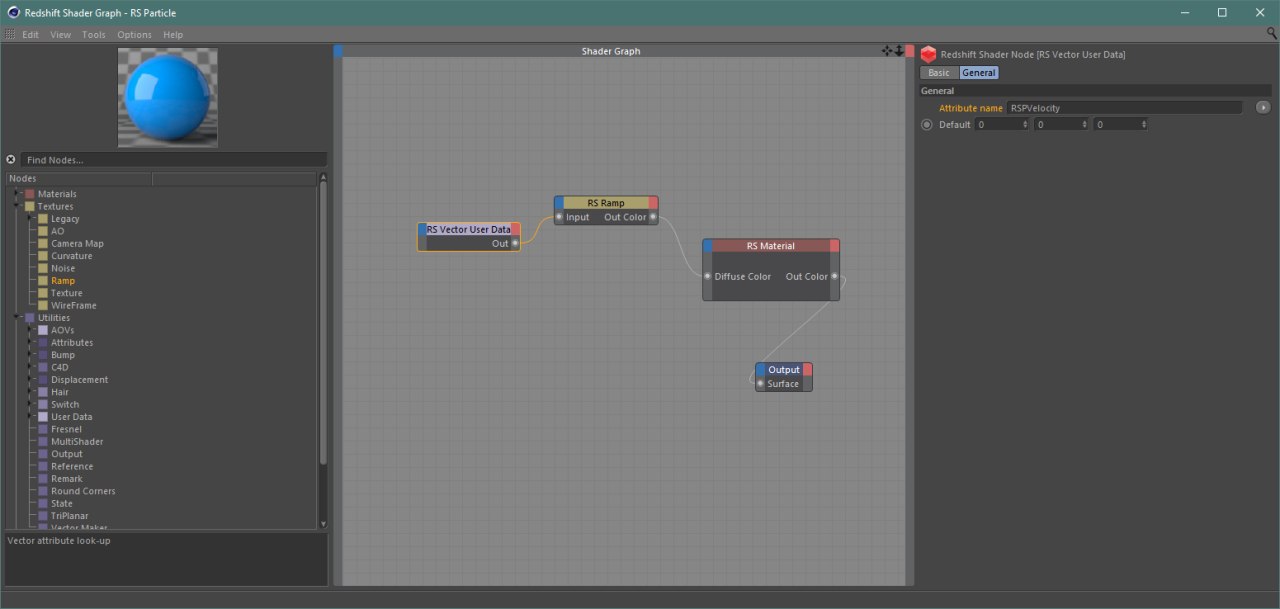Click the Input port on RS Ramp node
The width and height of the screenshot is (1280, 609).
coord(560,217)
